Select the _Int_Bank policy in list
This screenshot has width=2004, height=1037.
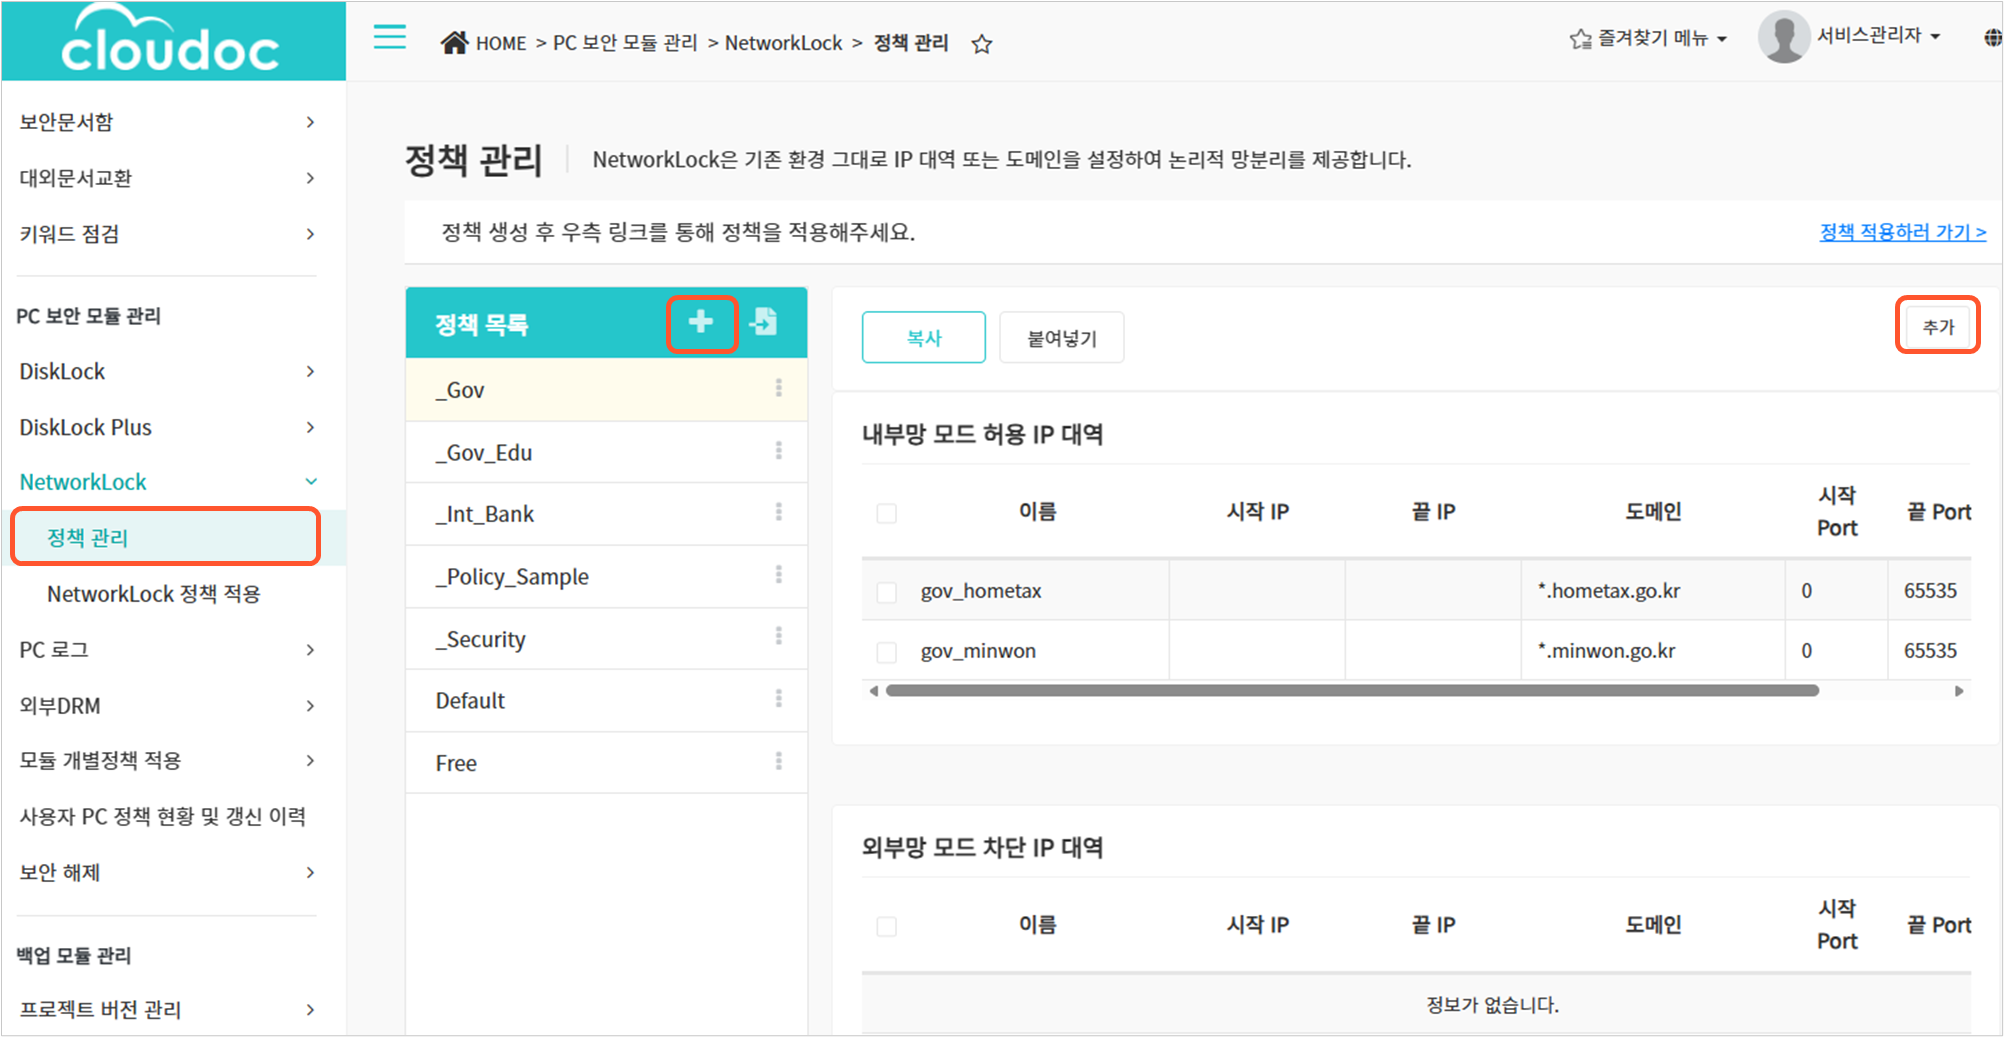coord(485,514)
